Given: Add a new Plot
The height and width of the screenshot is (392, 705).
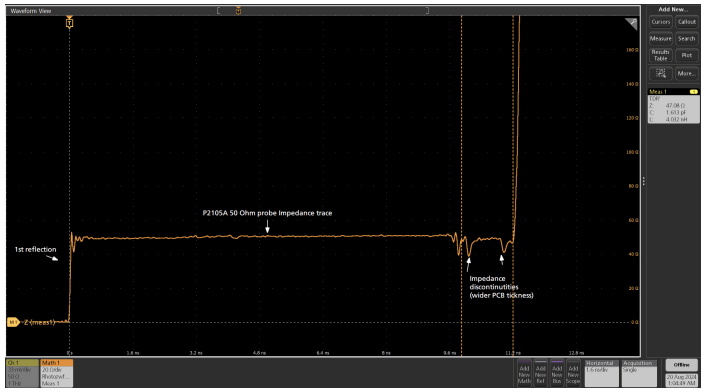Looking at the screenshot, I should point(687,55).
